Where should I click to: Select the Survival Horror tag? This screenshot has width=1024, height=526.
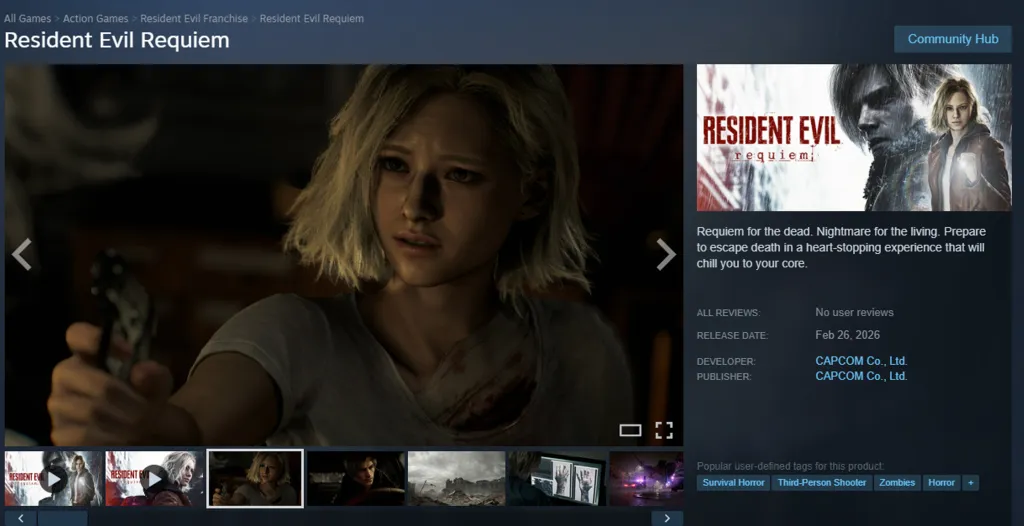733,483
